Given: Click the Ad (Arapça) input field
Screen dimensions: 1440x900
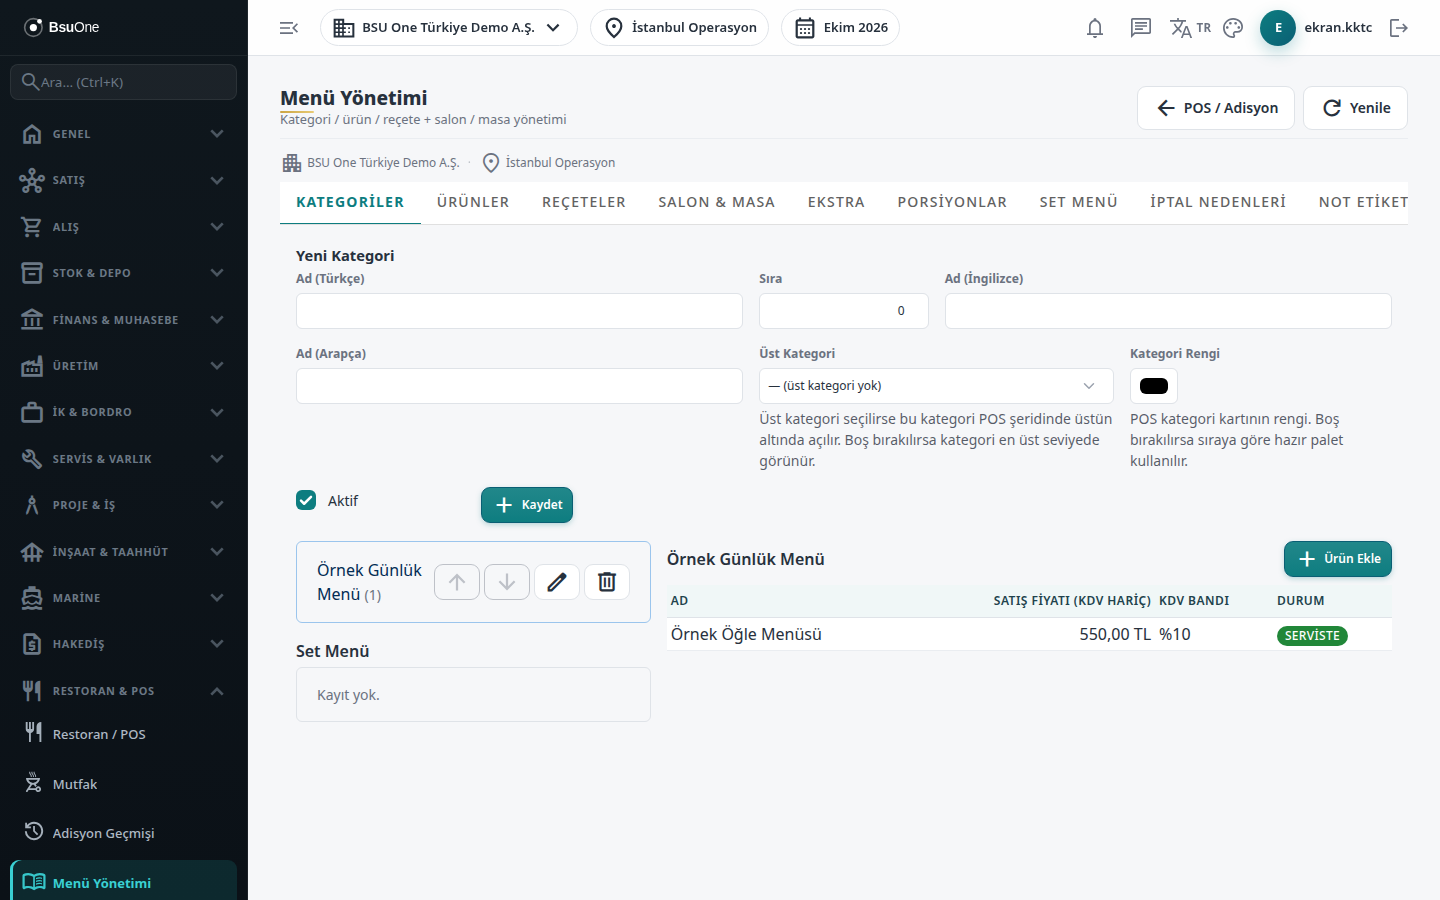Looking at the screenshot, I should (x=519, y=386).
